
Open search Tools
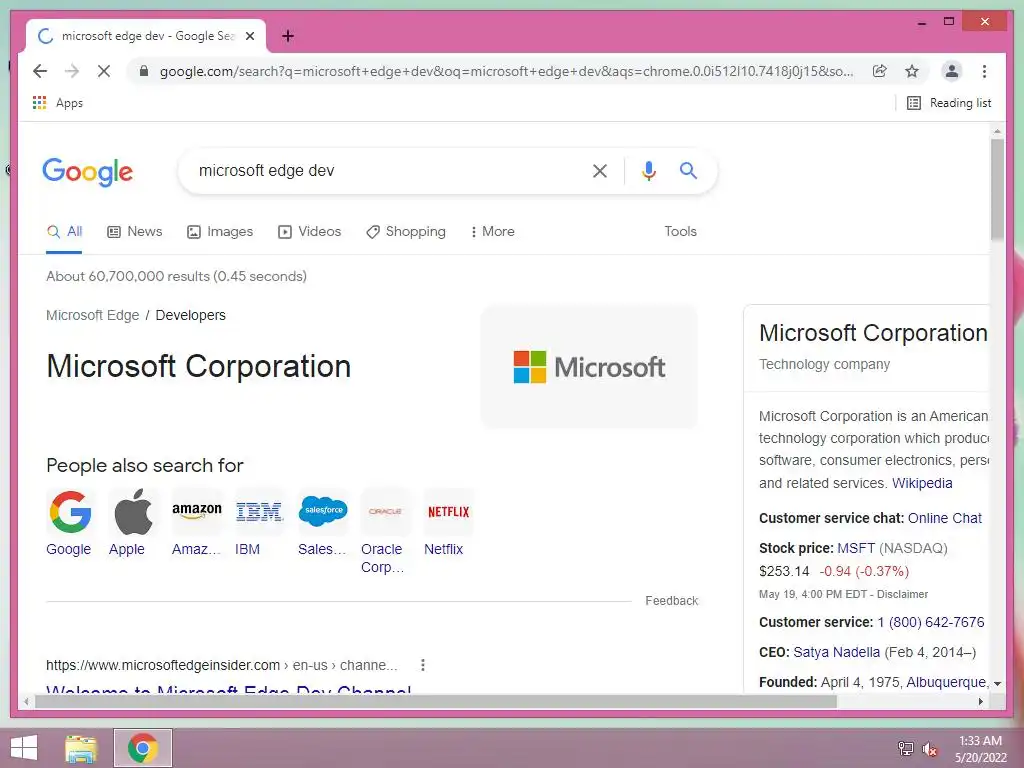pos(680,232)
